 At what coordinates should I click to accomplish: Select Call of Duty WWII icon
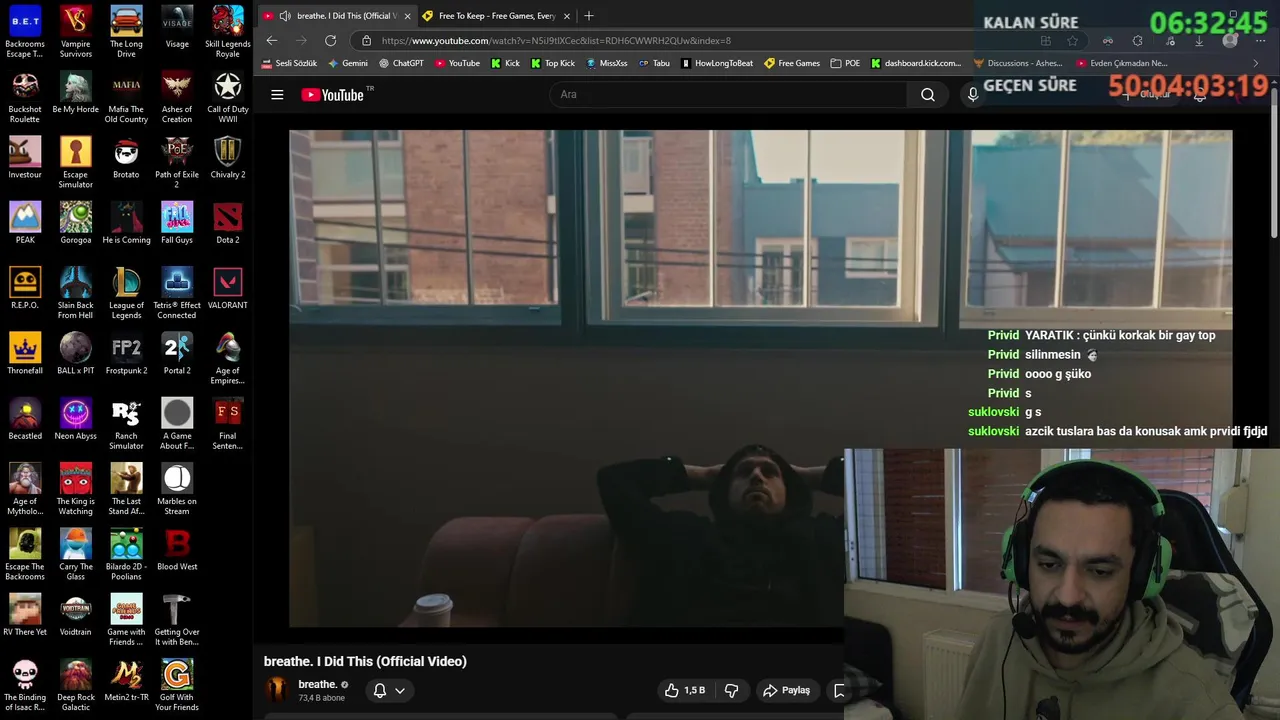228,97
